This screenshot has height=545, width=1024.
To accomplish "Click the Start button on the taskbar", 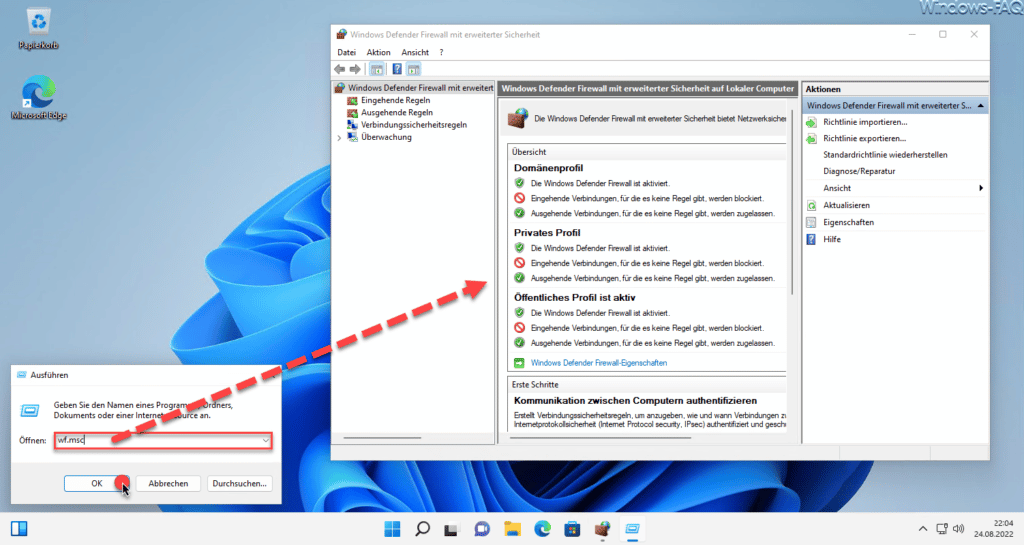I will (x=392, y=529).
